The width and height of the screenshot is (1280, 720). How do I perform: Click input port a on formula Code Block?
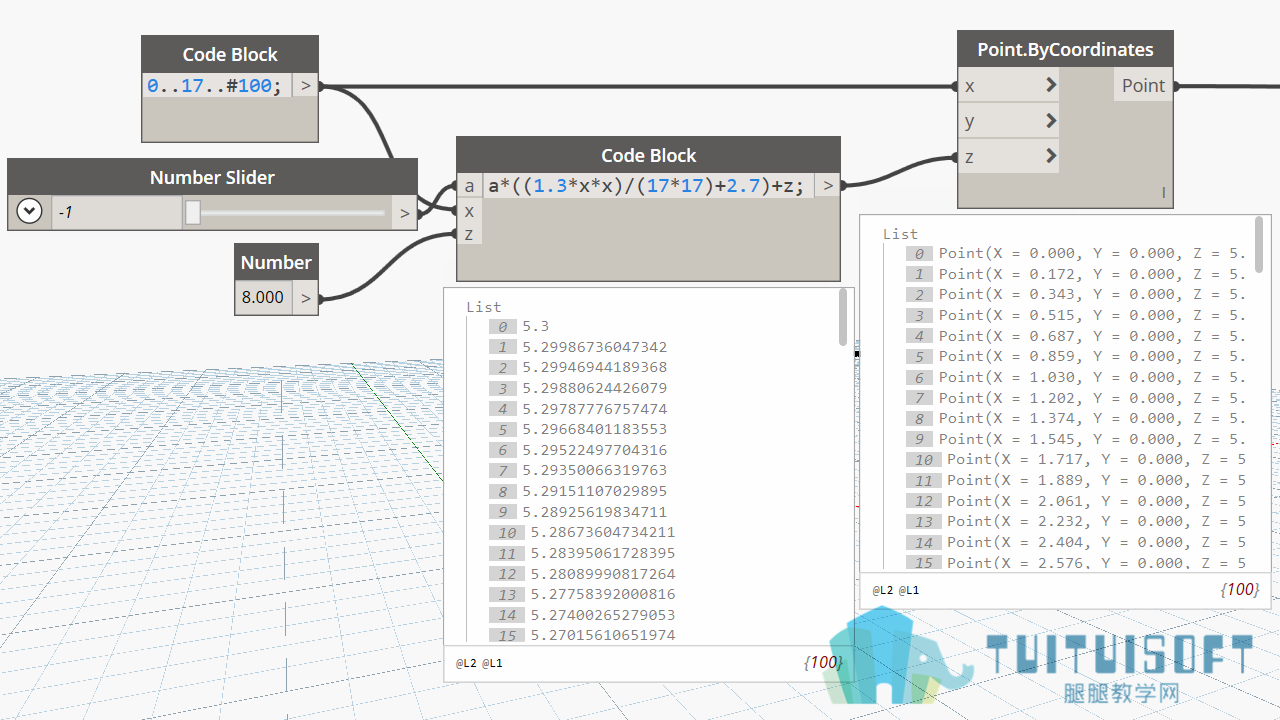click(x=469, y=186)
